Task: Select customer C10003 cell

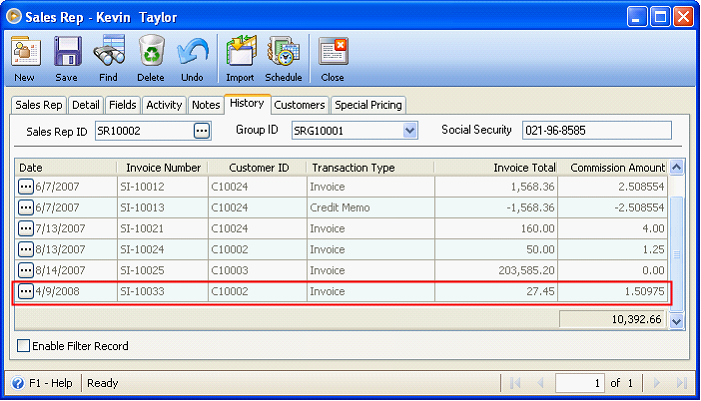Action: coord(258,270)
